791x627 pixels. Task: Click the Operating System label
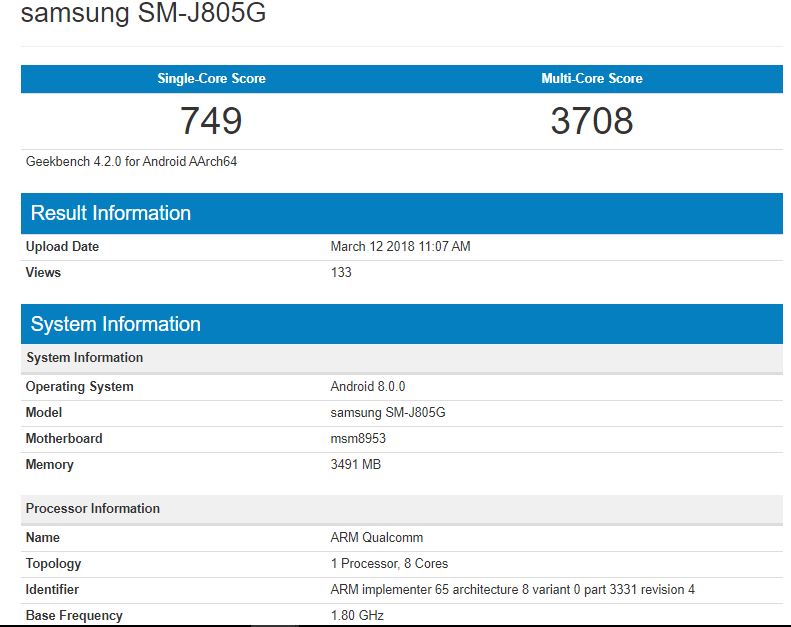pos(79,387)
